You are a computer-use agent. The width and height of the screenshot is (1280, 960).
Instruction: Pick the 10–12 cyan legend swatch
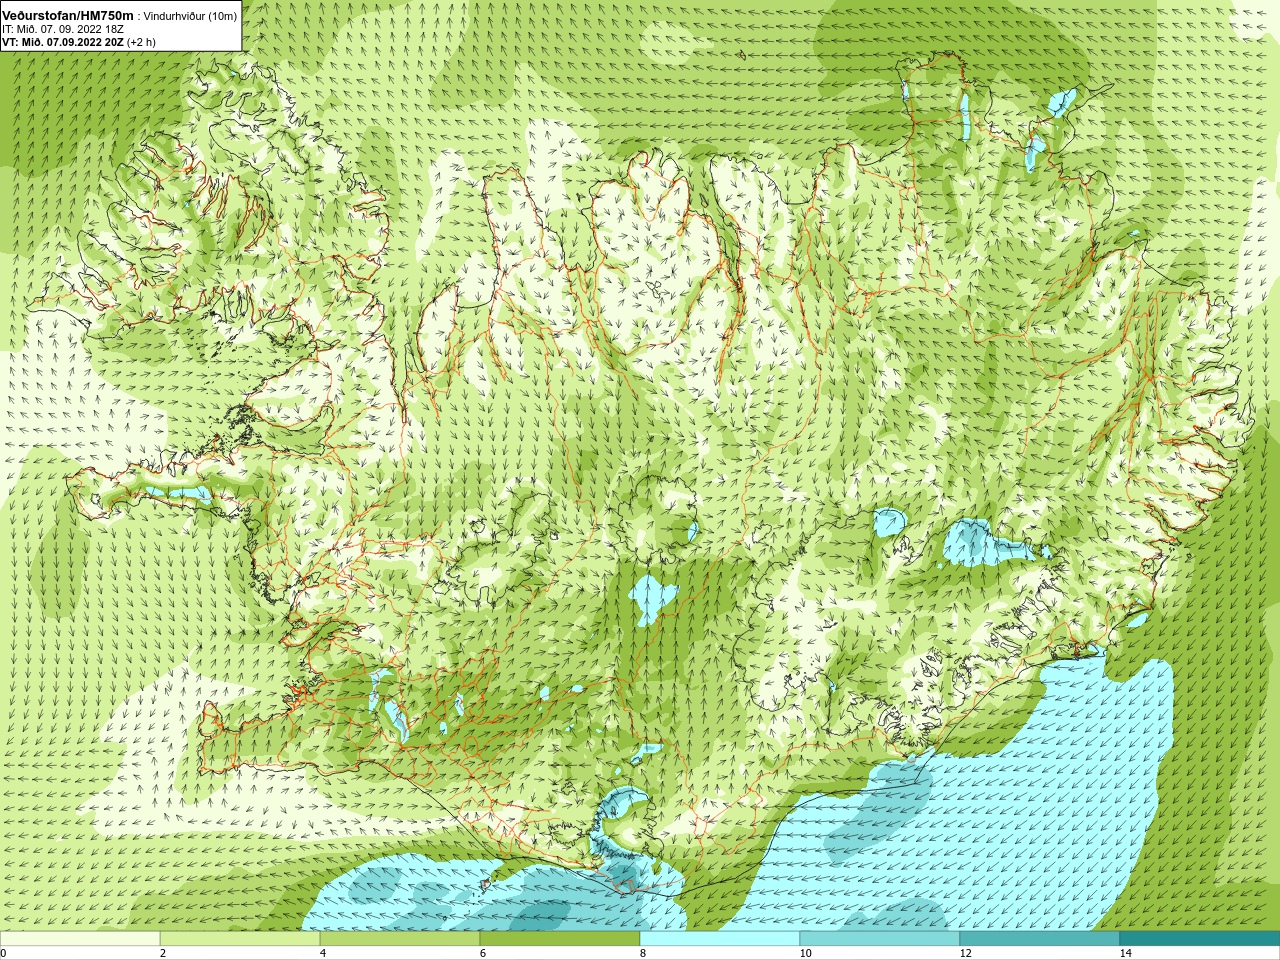(880, 939)
